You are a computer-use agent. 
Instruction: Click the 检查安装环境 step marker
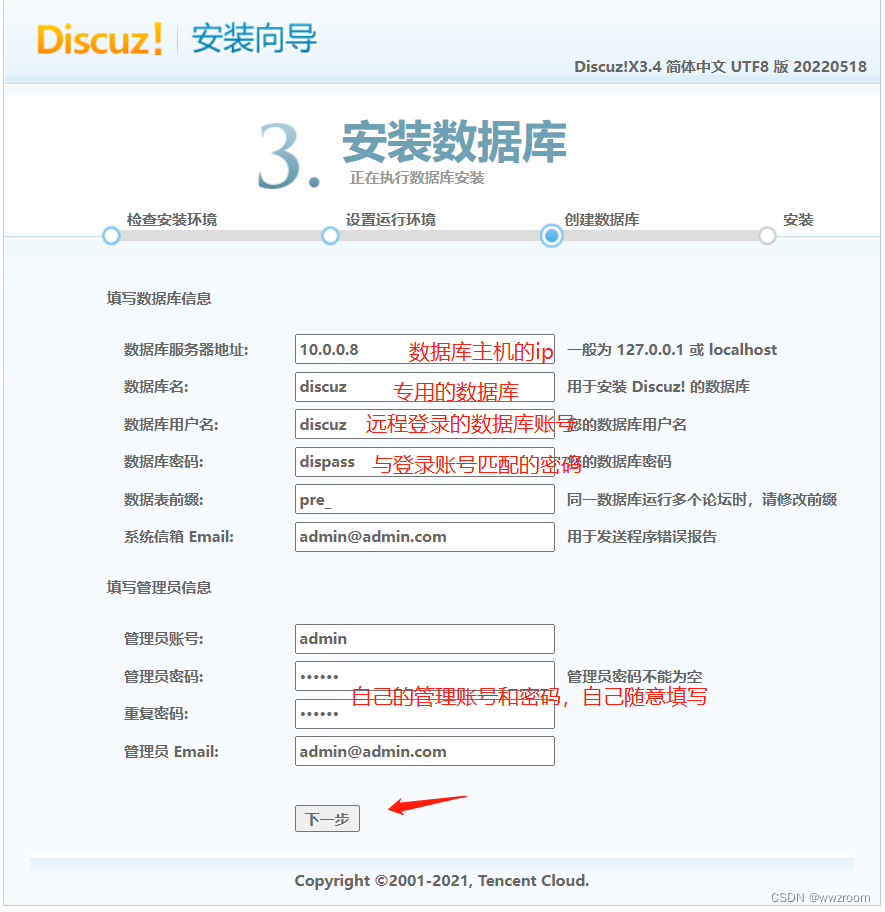(111, 236)
